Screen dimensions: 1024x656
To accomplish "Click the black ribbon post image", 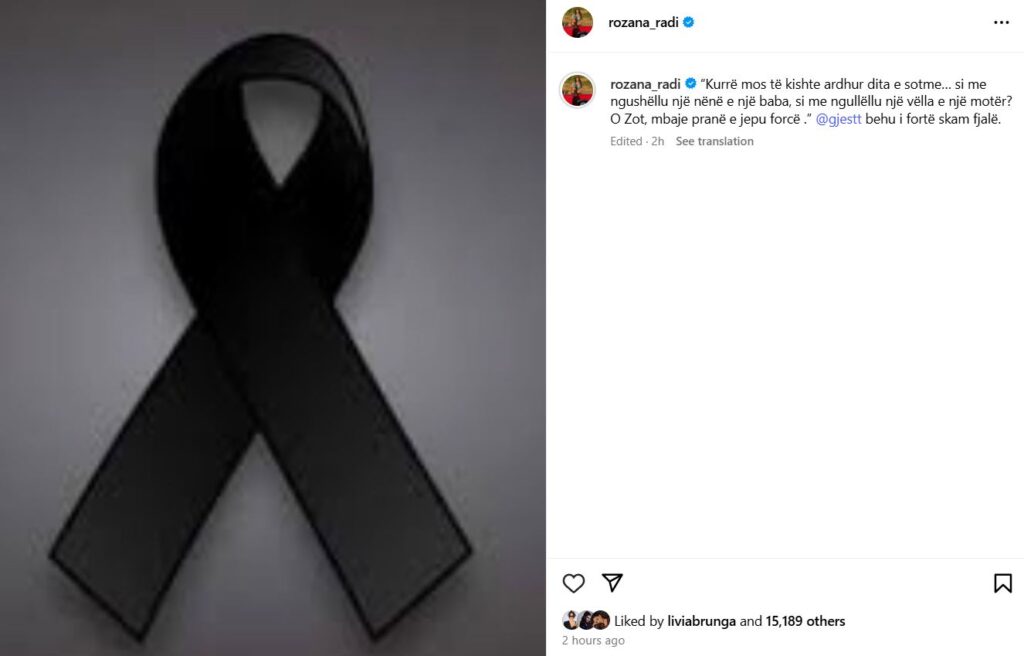I will (273, 328).
